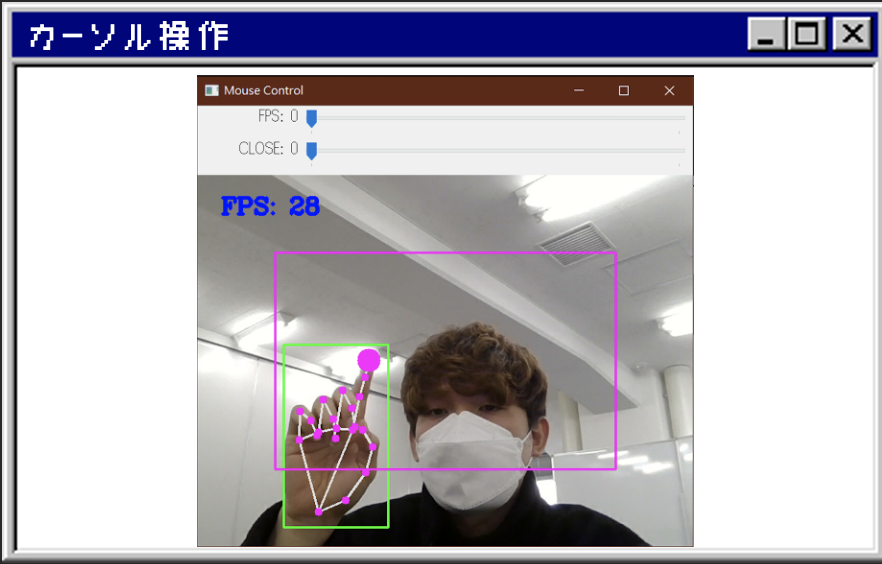The width and height of the screenshot is (882, 564).
Task: Click the "CLOSE: 0" slider label
Action: coord(268,149)
